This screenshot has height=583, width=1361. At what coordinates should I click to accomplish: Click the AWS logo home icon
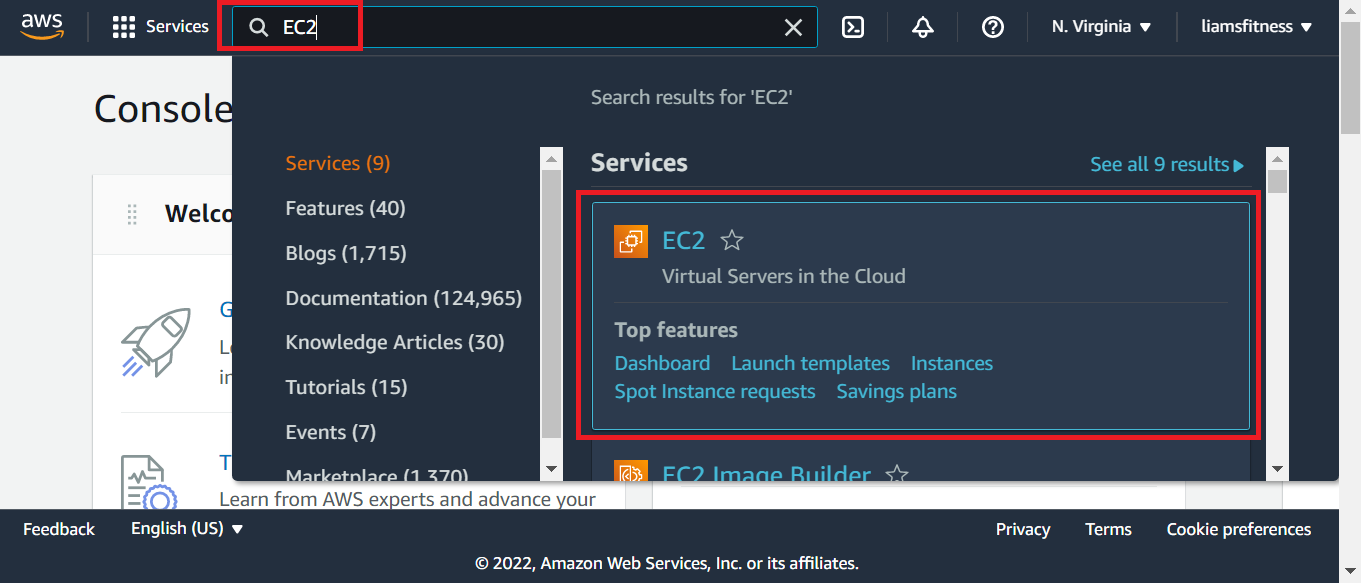click(42, 27)
